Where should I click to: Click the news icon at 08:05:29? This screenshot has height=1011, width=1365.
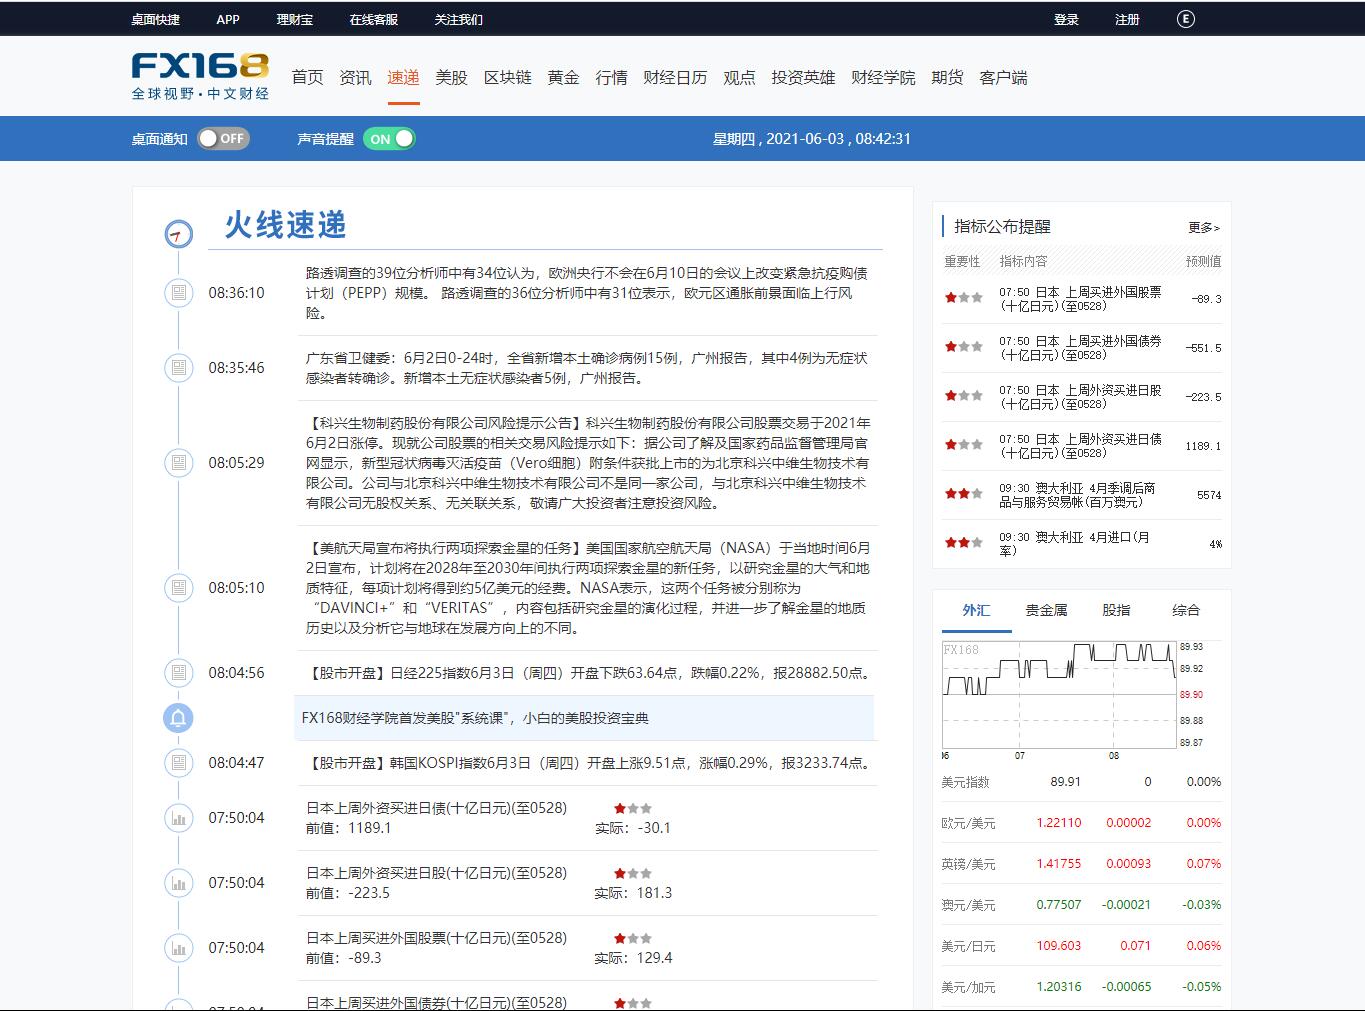(x=178, y=463)
